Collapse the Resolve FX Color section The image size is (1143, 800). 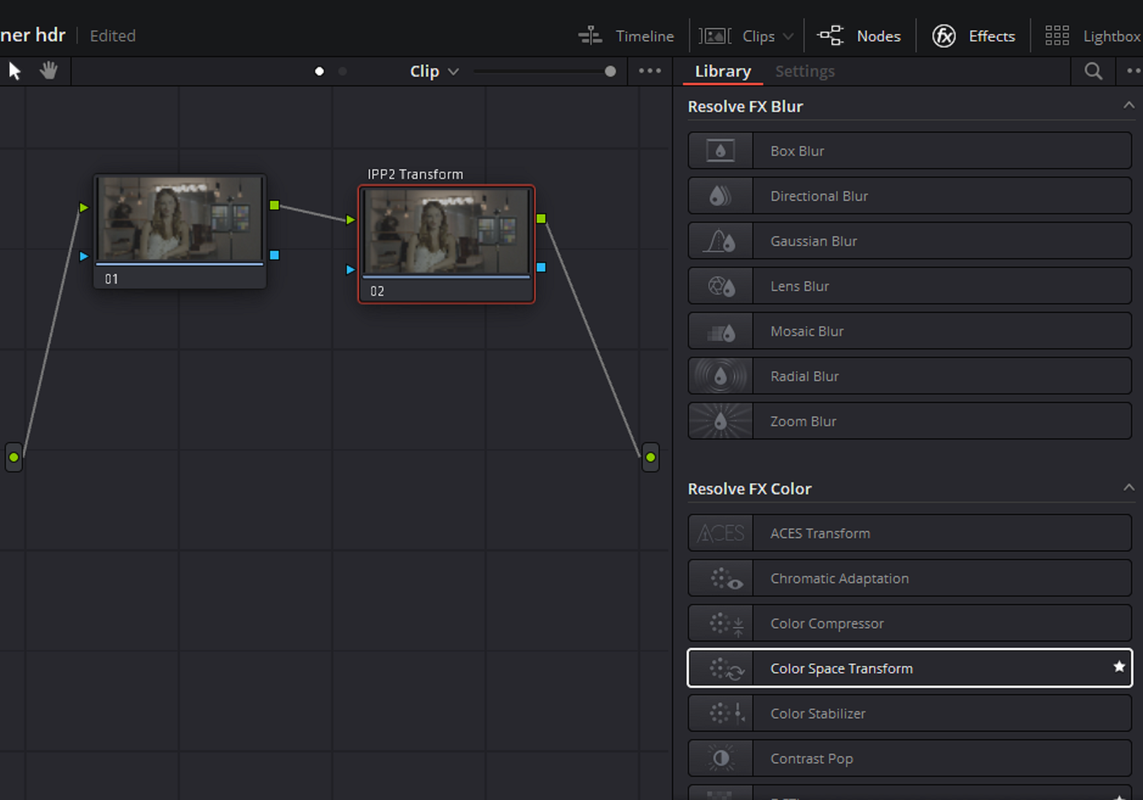pos(1128,488)
